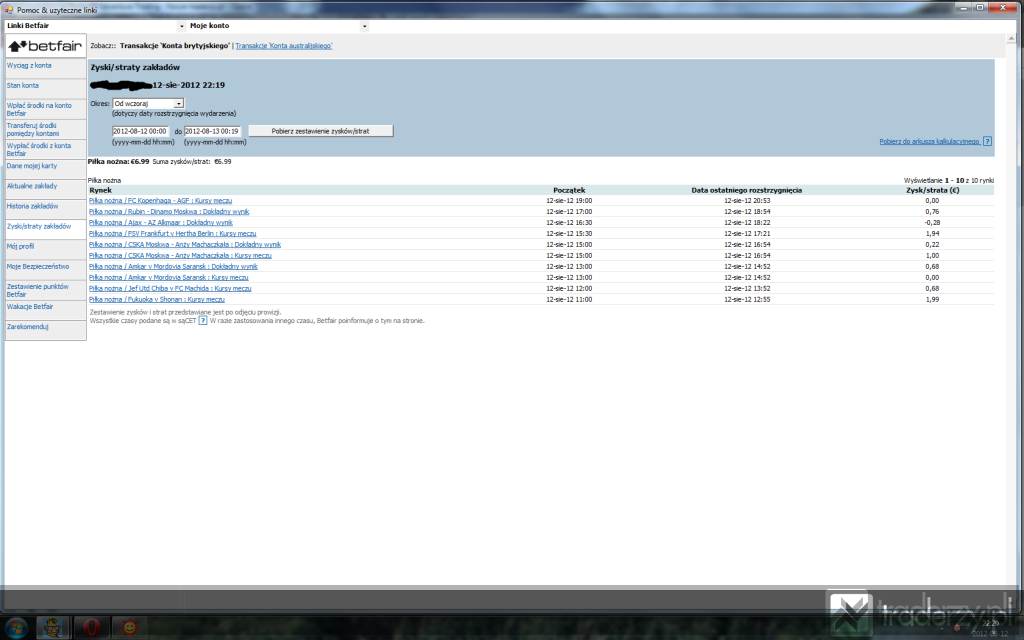Open Rubin - Dinamo Moskwa market link
Image resolution: width=1024 pixels, height=640 pixels.
(169, 212)
